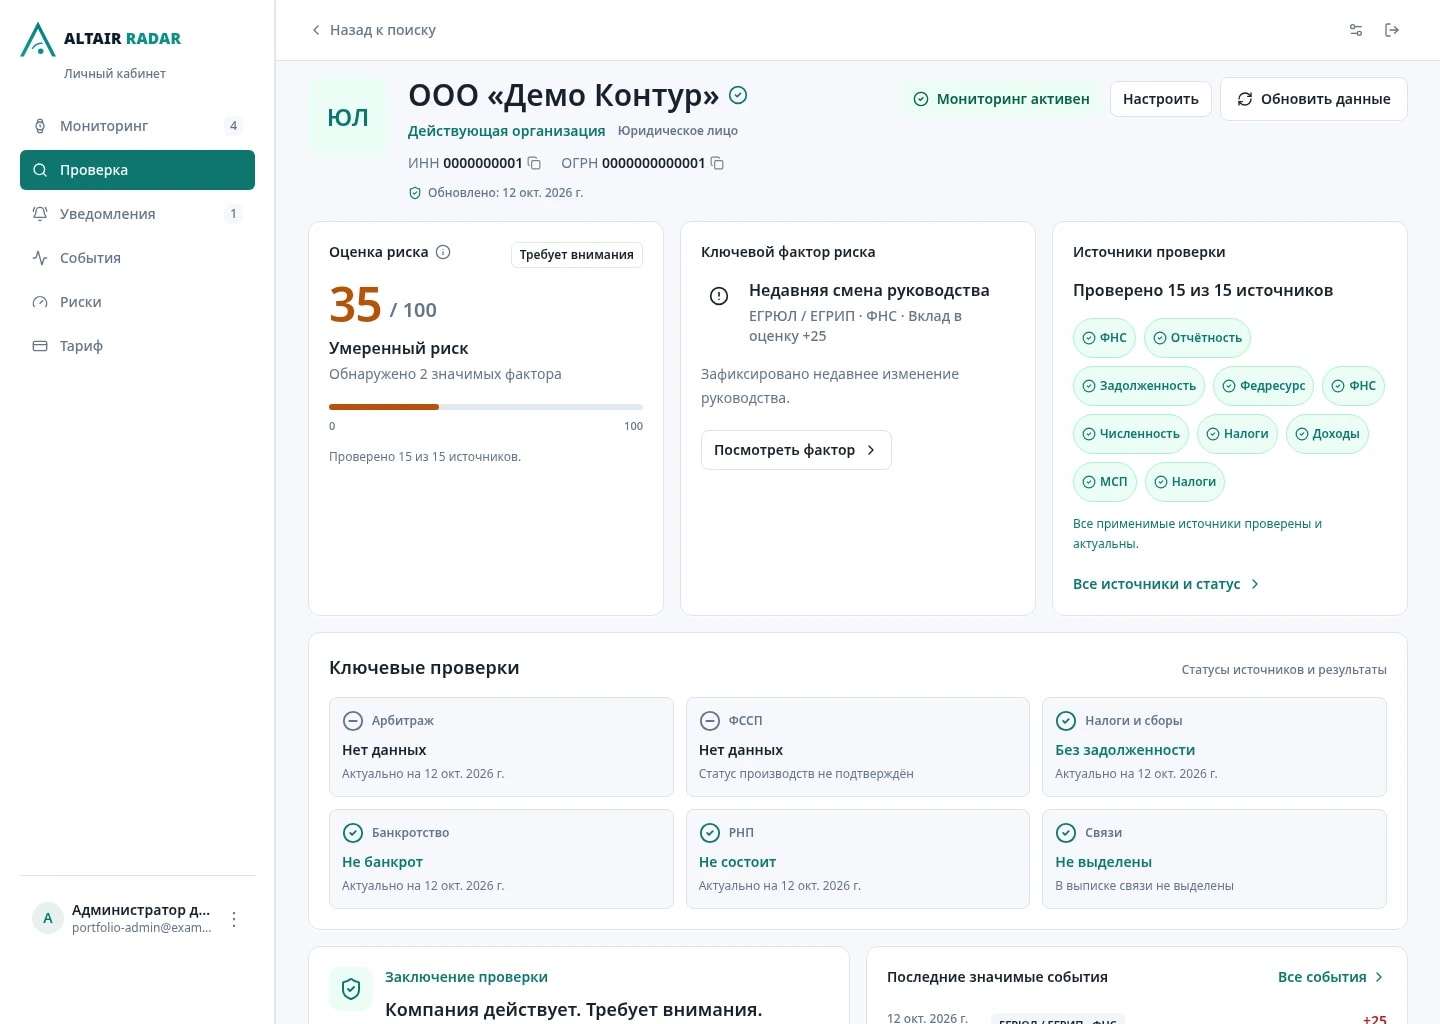Click the Доходы source chip
The image size is (1440, 1024).
(x=1327, y=434)
